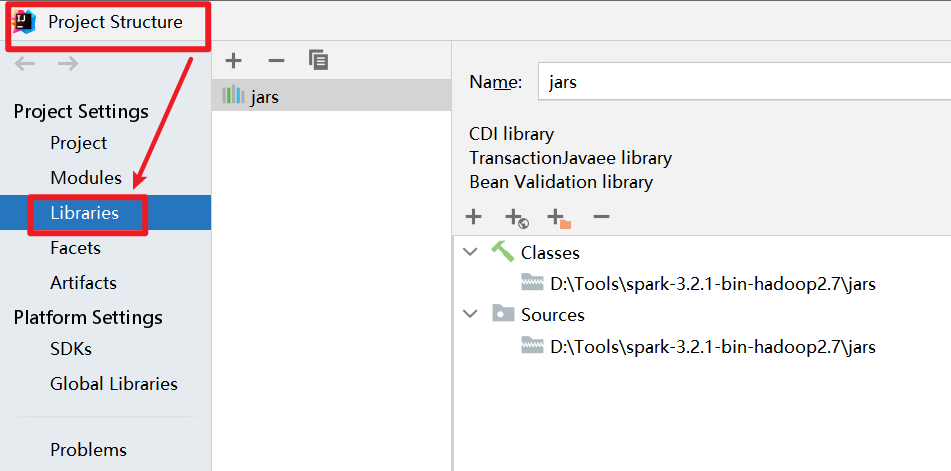Open the Project settings page
The image size is (951, 471).
pos(78,143)
